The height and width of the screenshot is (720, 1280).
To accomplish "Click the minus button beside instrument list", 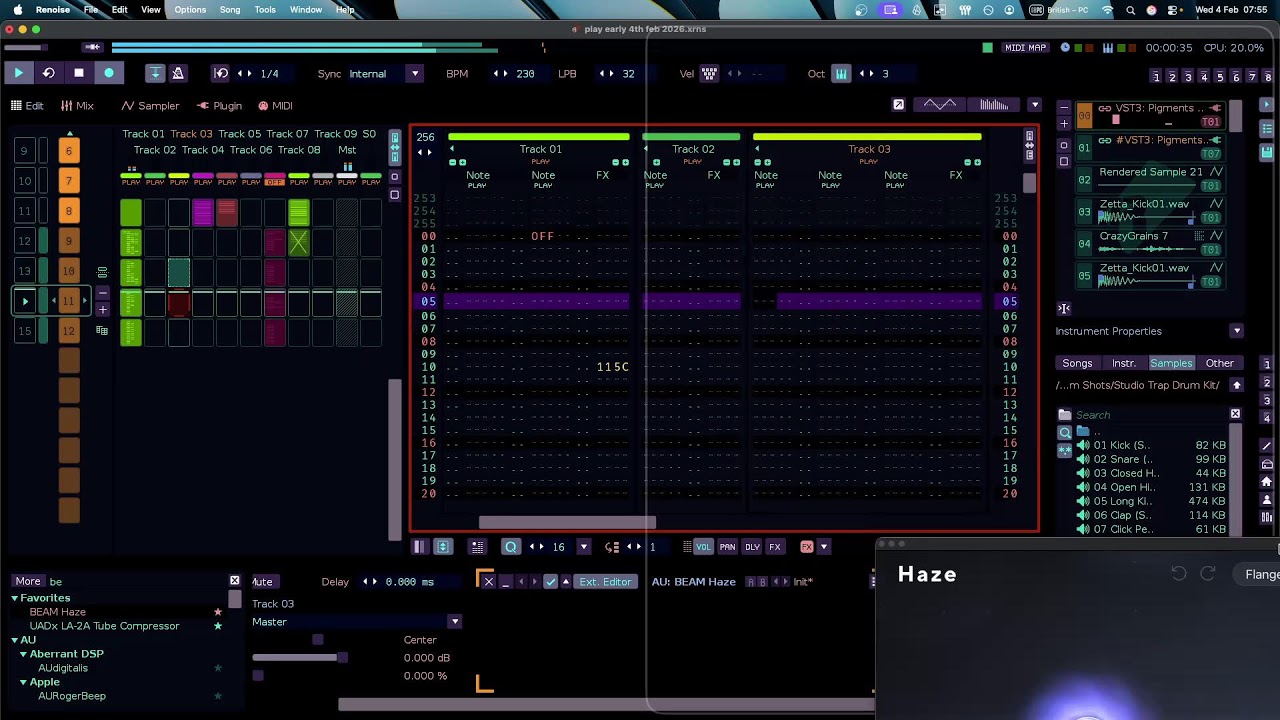I will [x=1064, y=108].
